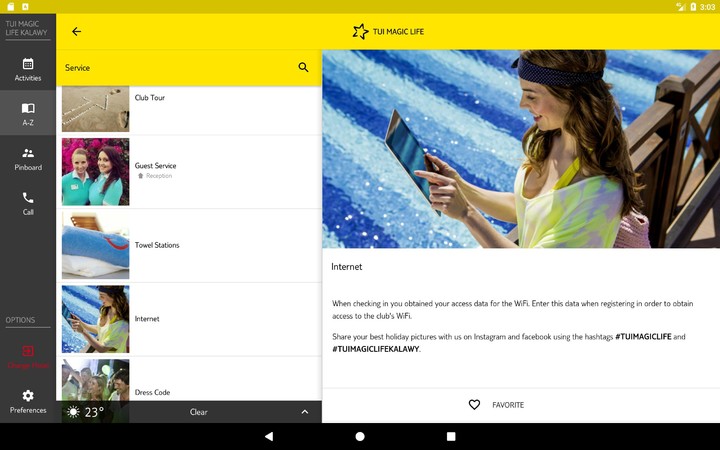The image size is (720, 450).
Task: Open the Club Tour entry
Action: pos(190,99)
